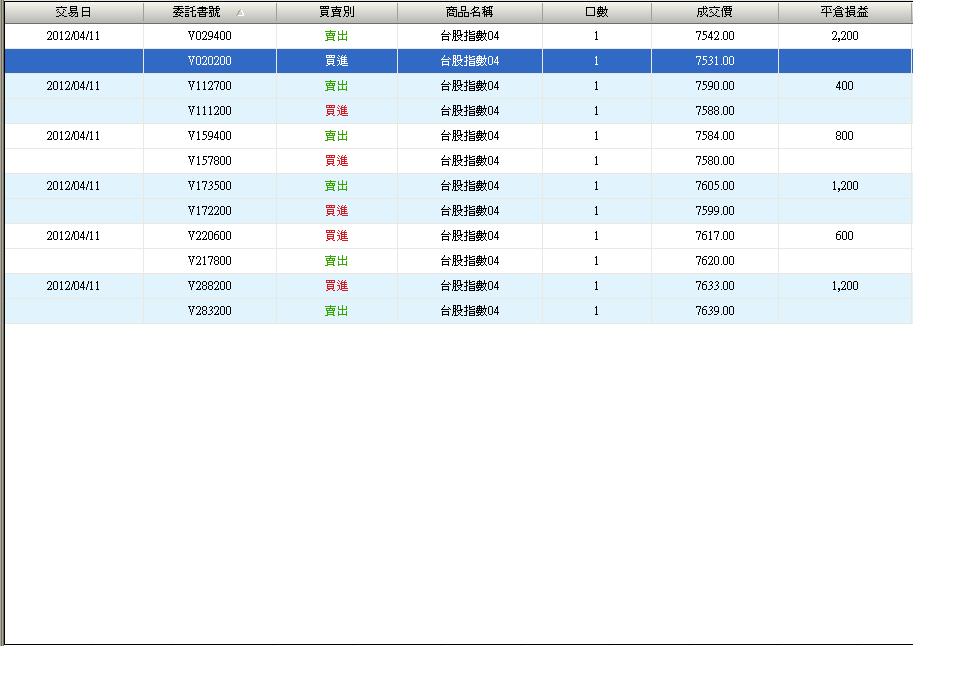Screen dimensions: 978x697
Task: Click date 2012/04/11 in V288200 row
Action: click(74, 286)
